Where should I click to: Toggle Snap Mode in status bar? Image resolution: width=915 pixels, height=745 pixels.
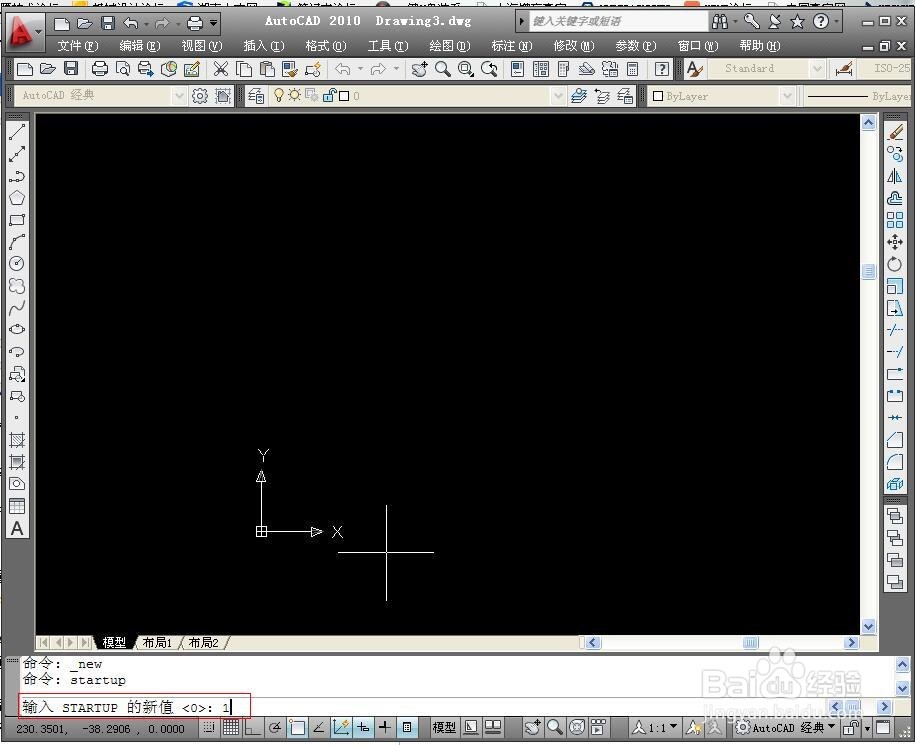[209, 727]
